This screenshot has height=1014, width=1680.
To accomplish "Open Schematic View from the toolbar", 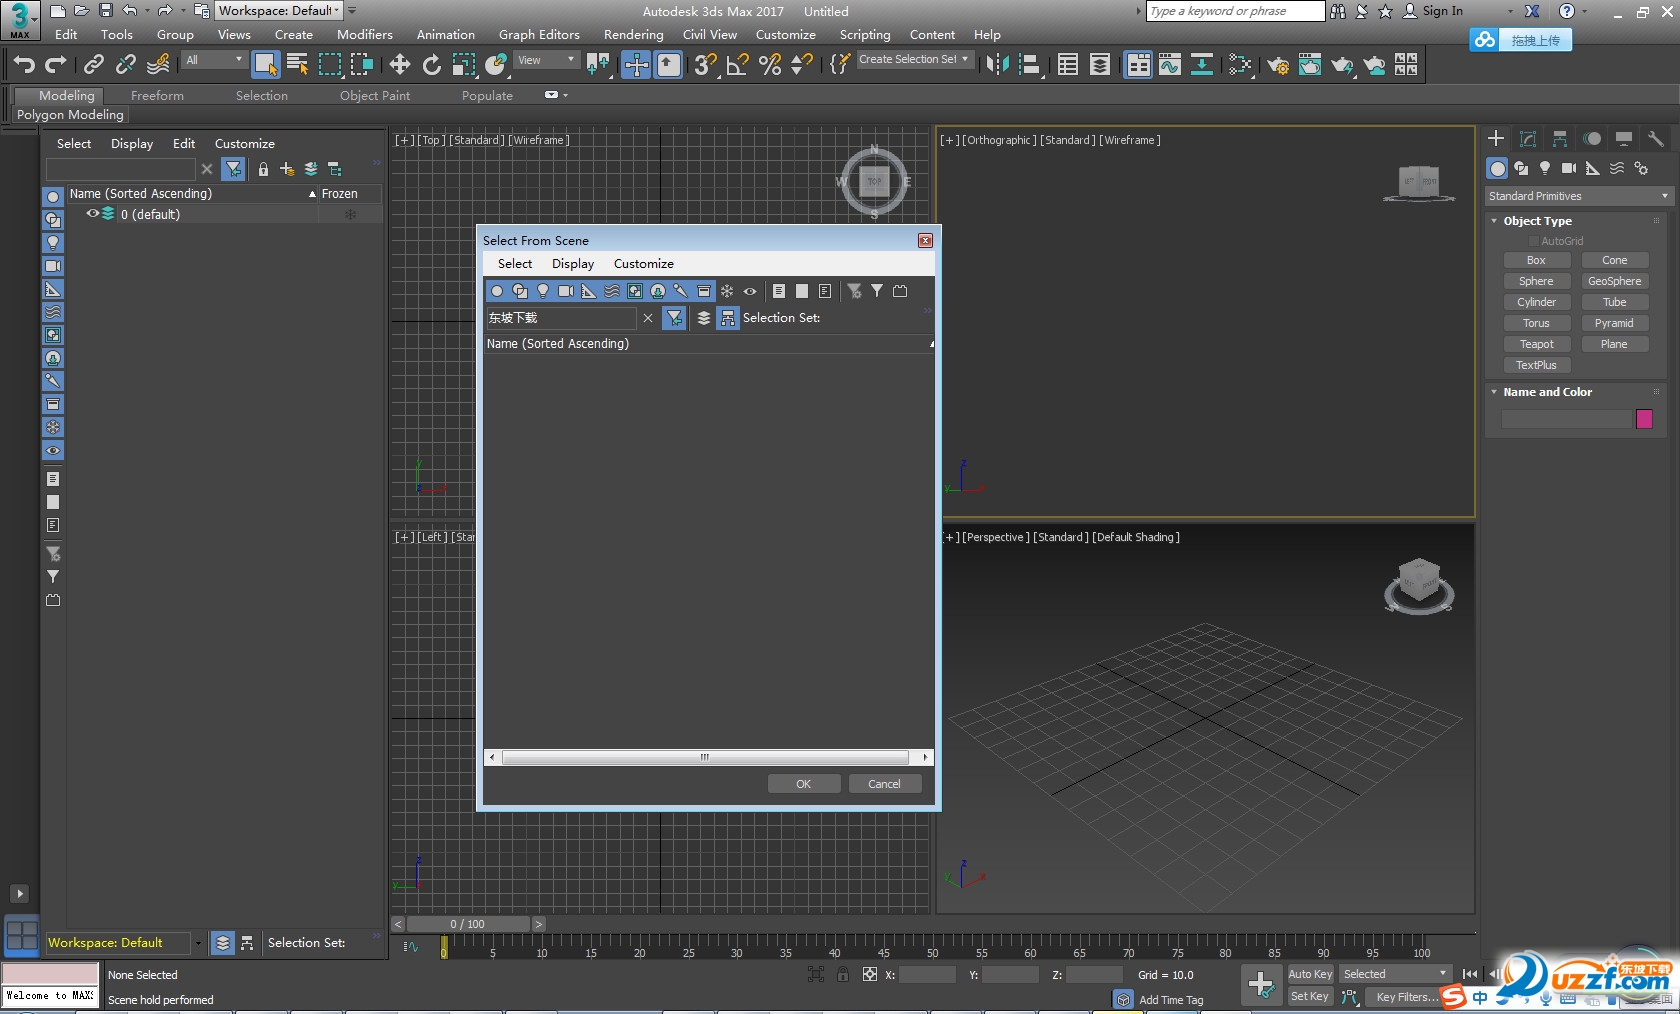I will (x=1201, y=65).
